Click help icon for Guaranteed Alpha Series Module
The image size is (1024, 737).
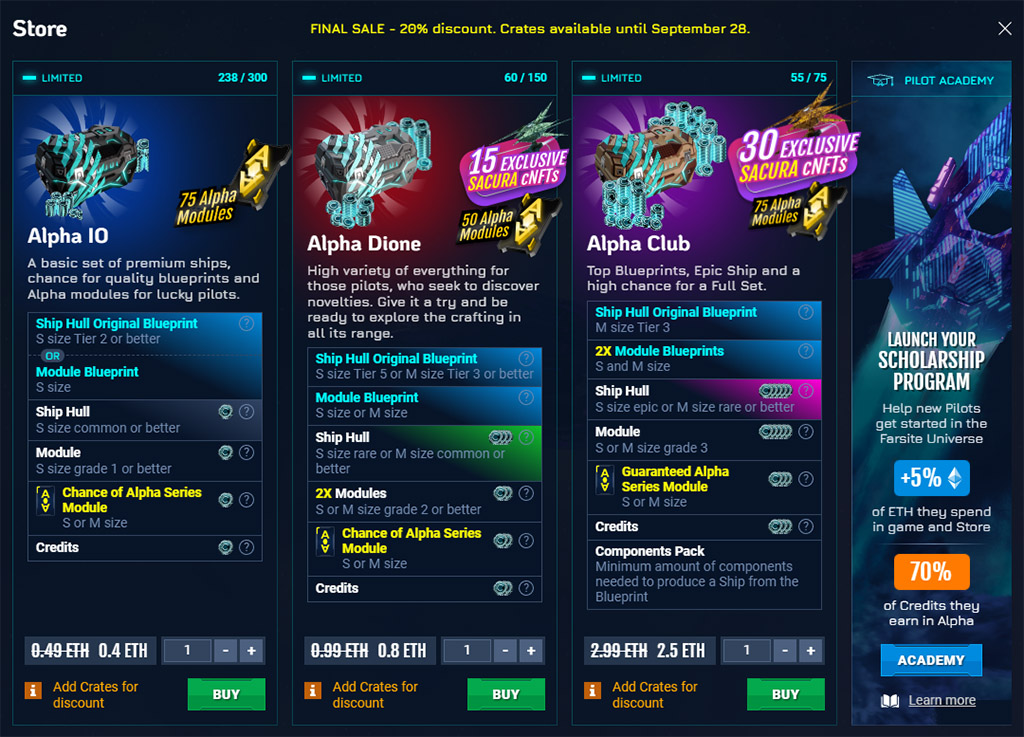tap(806, 478)
